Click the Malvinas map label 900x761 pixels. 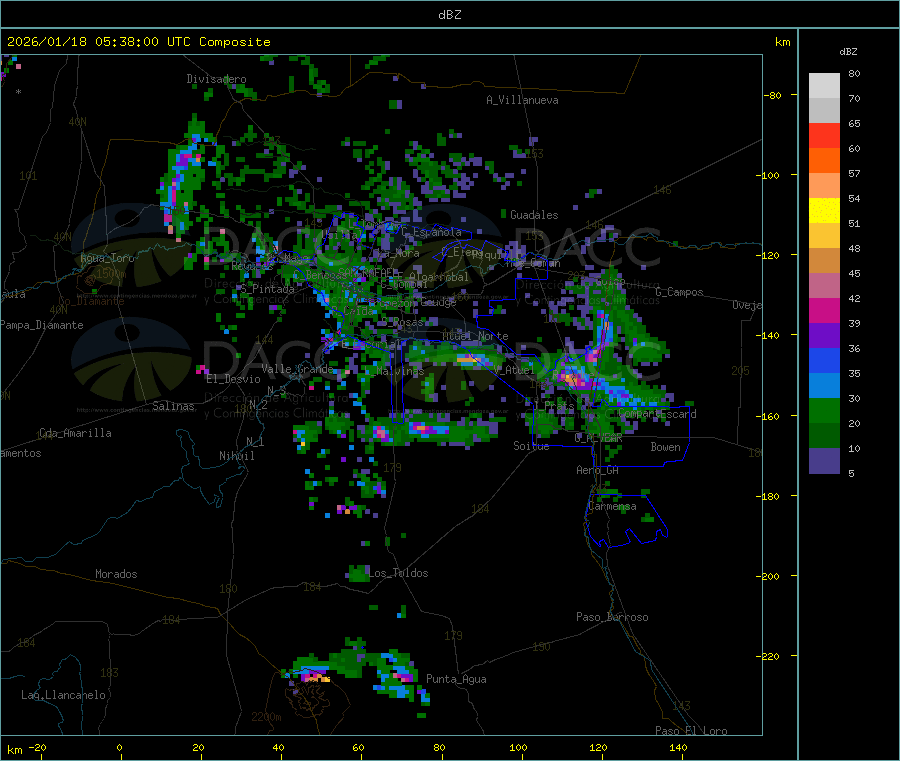pyautogui.click(x=400, y=371)
